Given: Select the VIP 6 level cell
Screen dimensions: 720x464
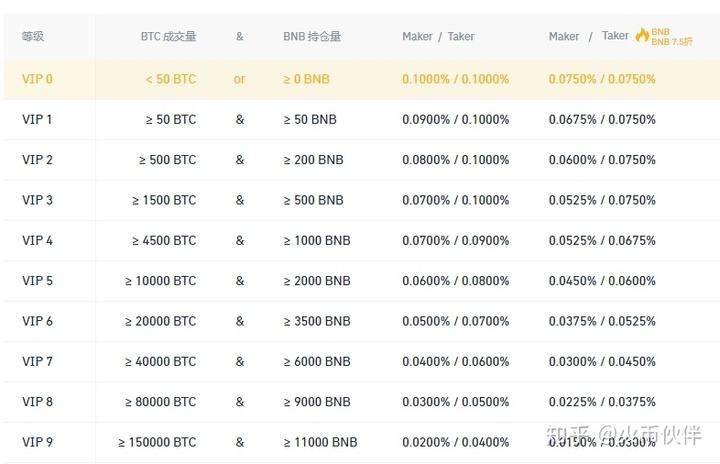Looking at the screenshot, I should tap(37, 321).
